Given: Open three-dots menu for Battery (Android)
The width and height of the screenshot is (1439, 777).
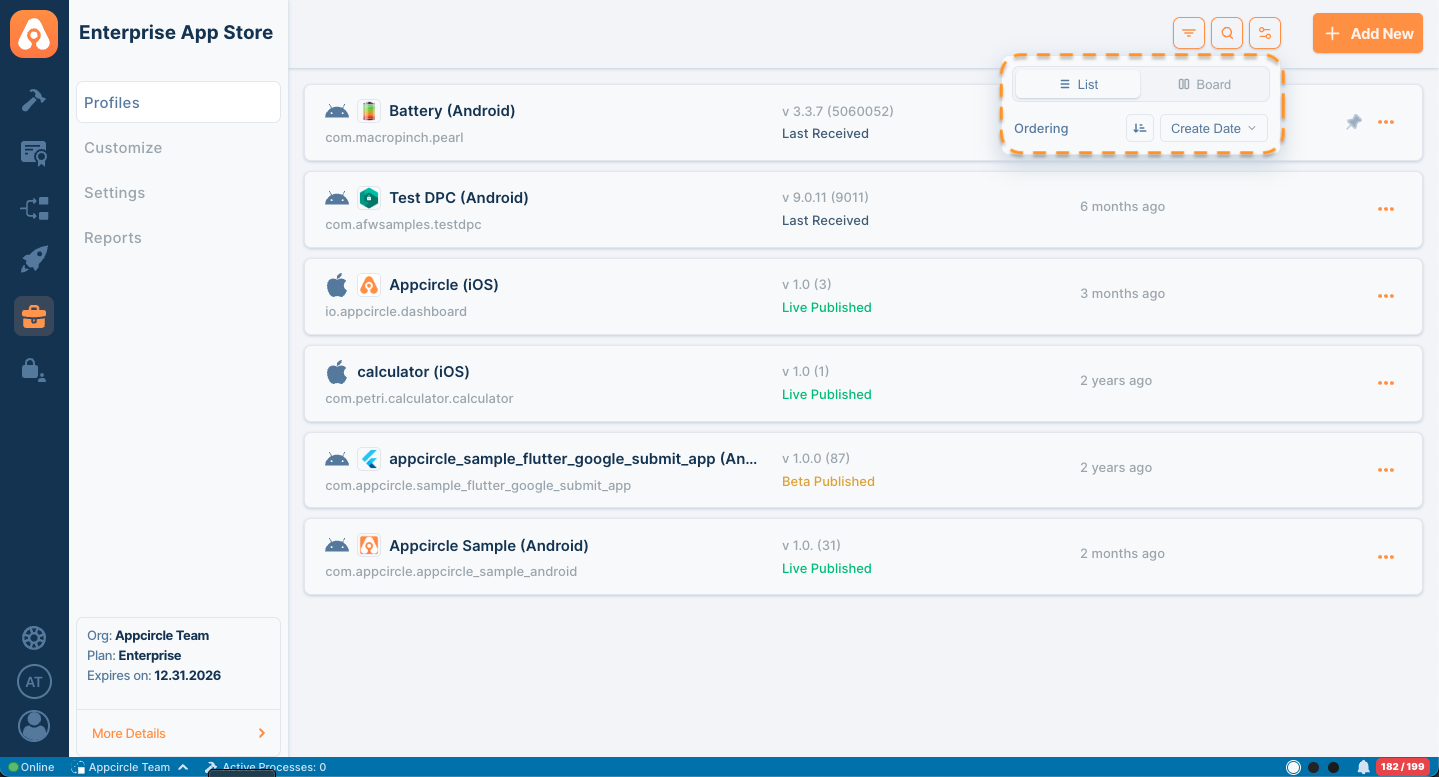Looking at the screenshot, I should [1386, 122].
